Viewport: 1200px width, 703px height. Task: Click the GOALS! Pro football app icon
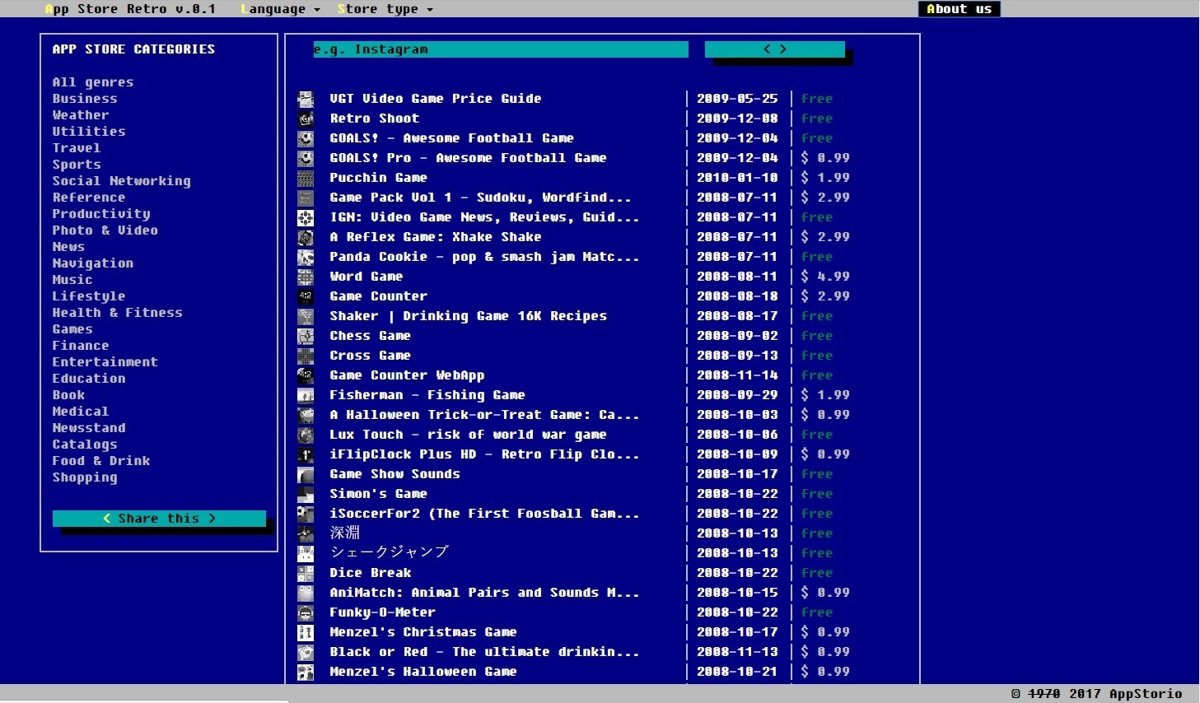(x=306, y=158)
